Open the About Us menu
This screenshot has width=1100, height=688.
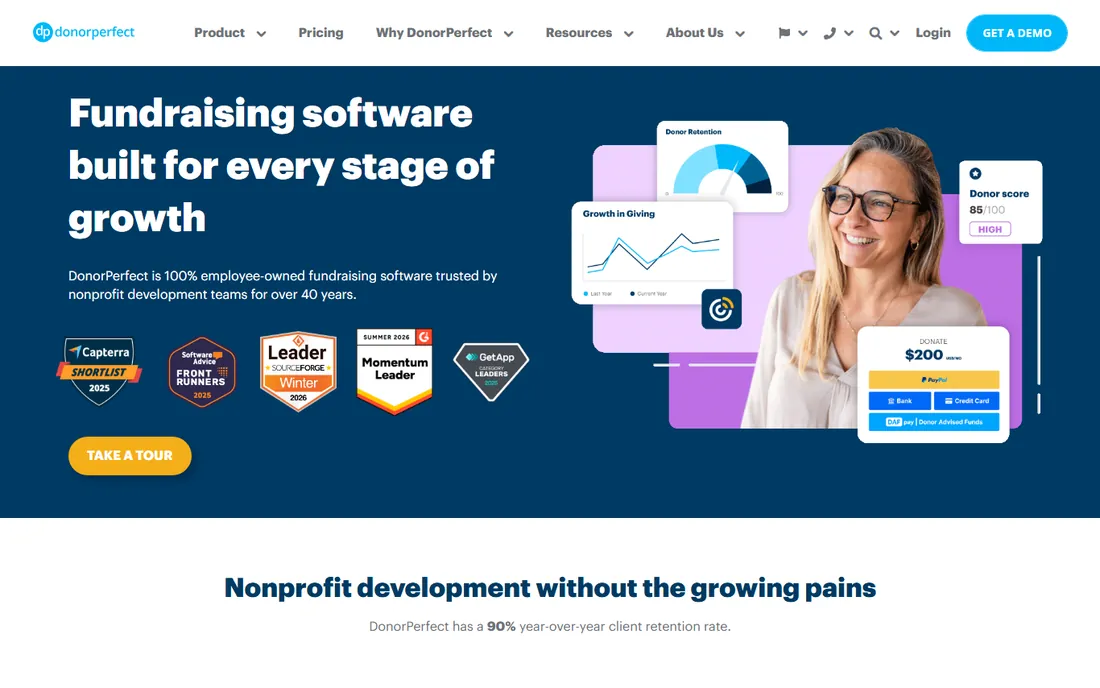[695, 33]
